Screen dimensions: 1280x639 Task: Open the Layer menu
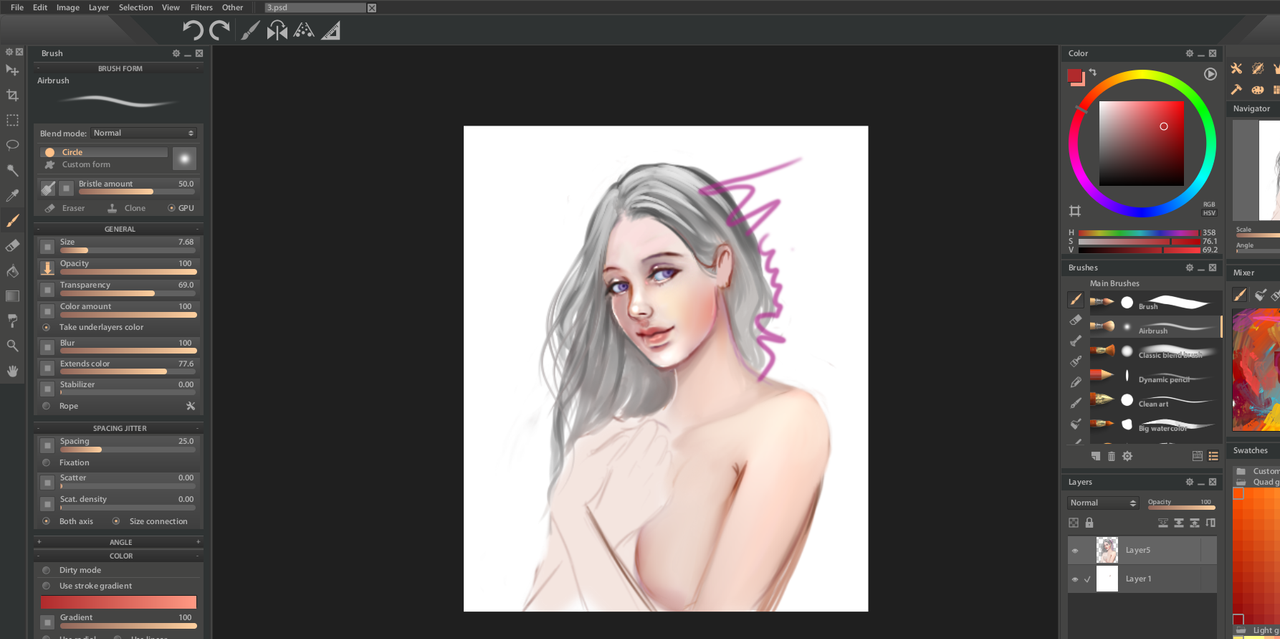(99, 7)
